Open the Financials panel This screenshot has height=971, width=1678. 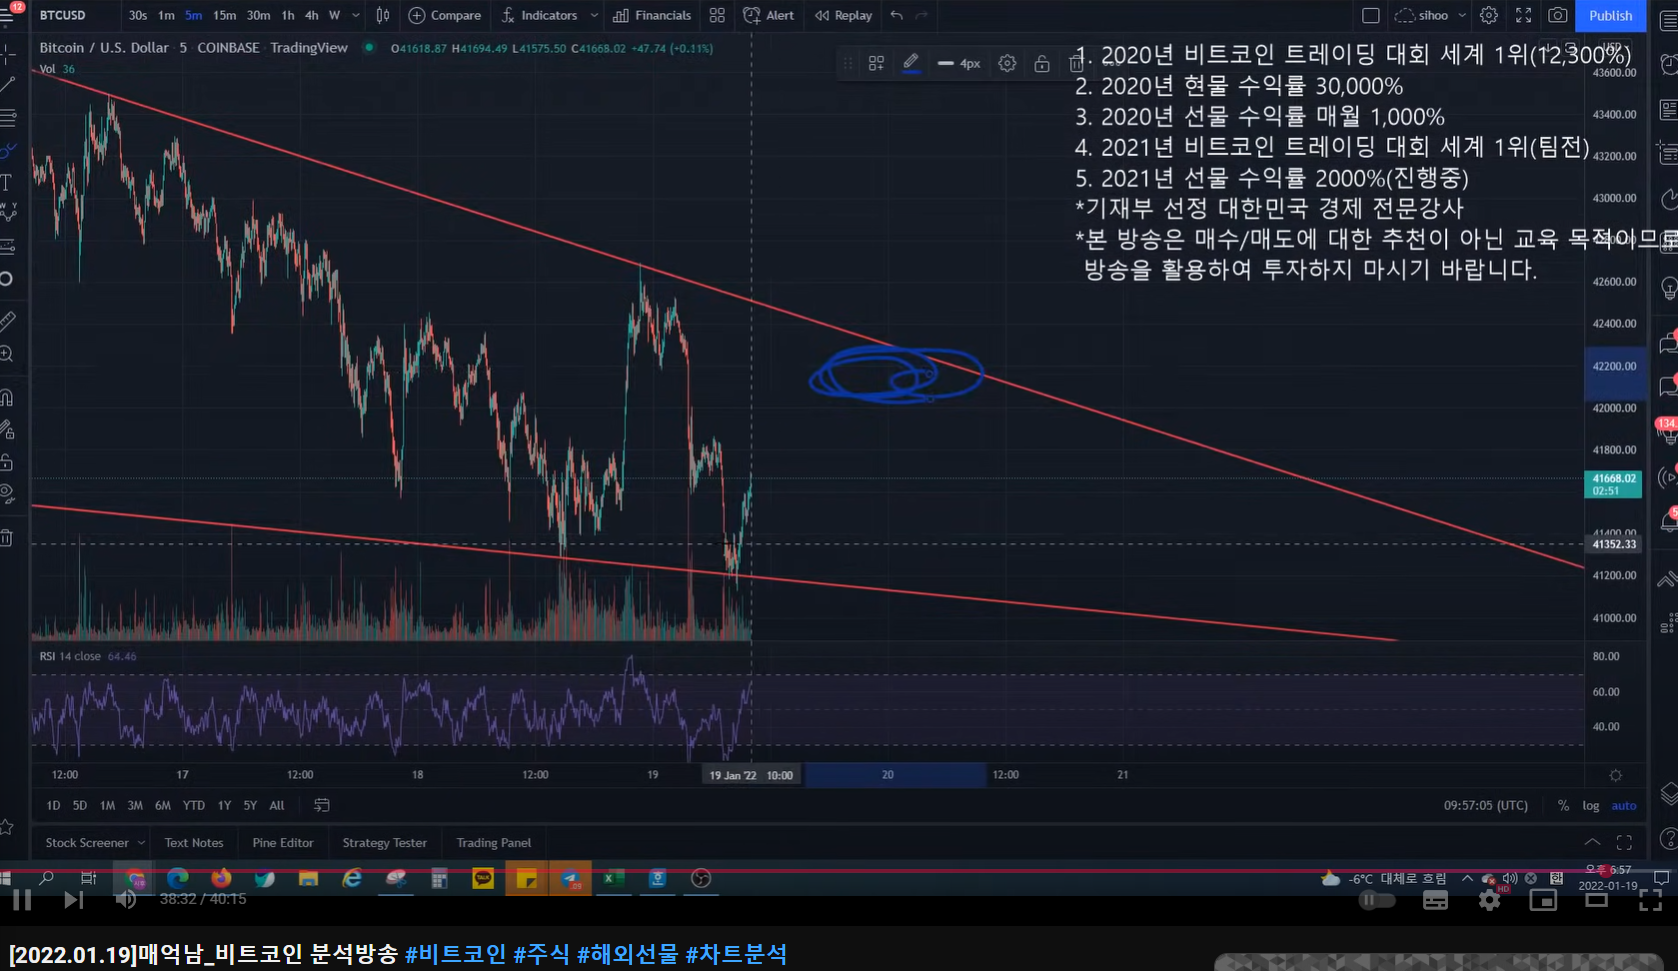[x=652, y=15]
